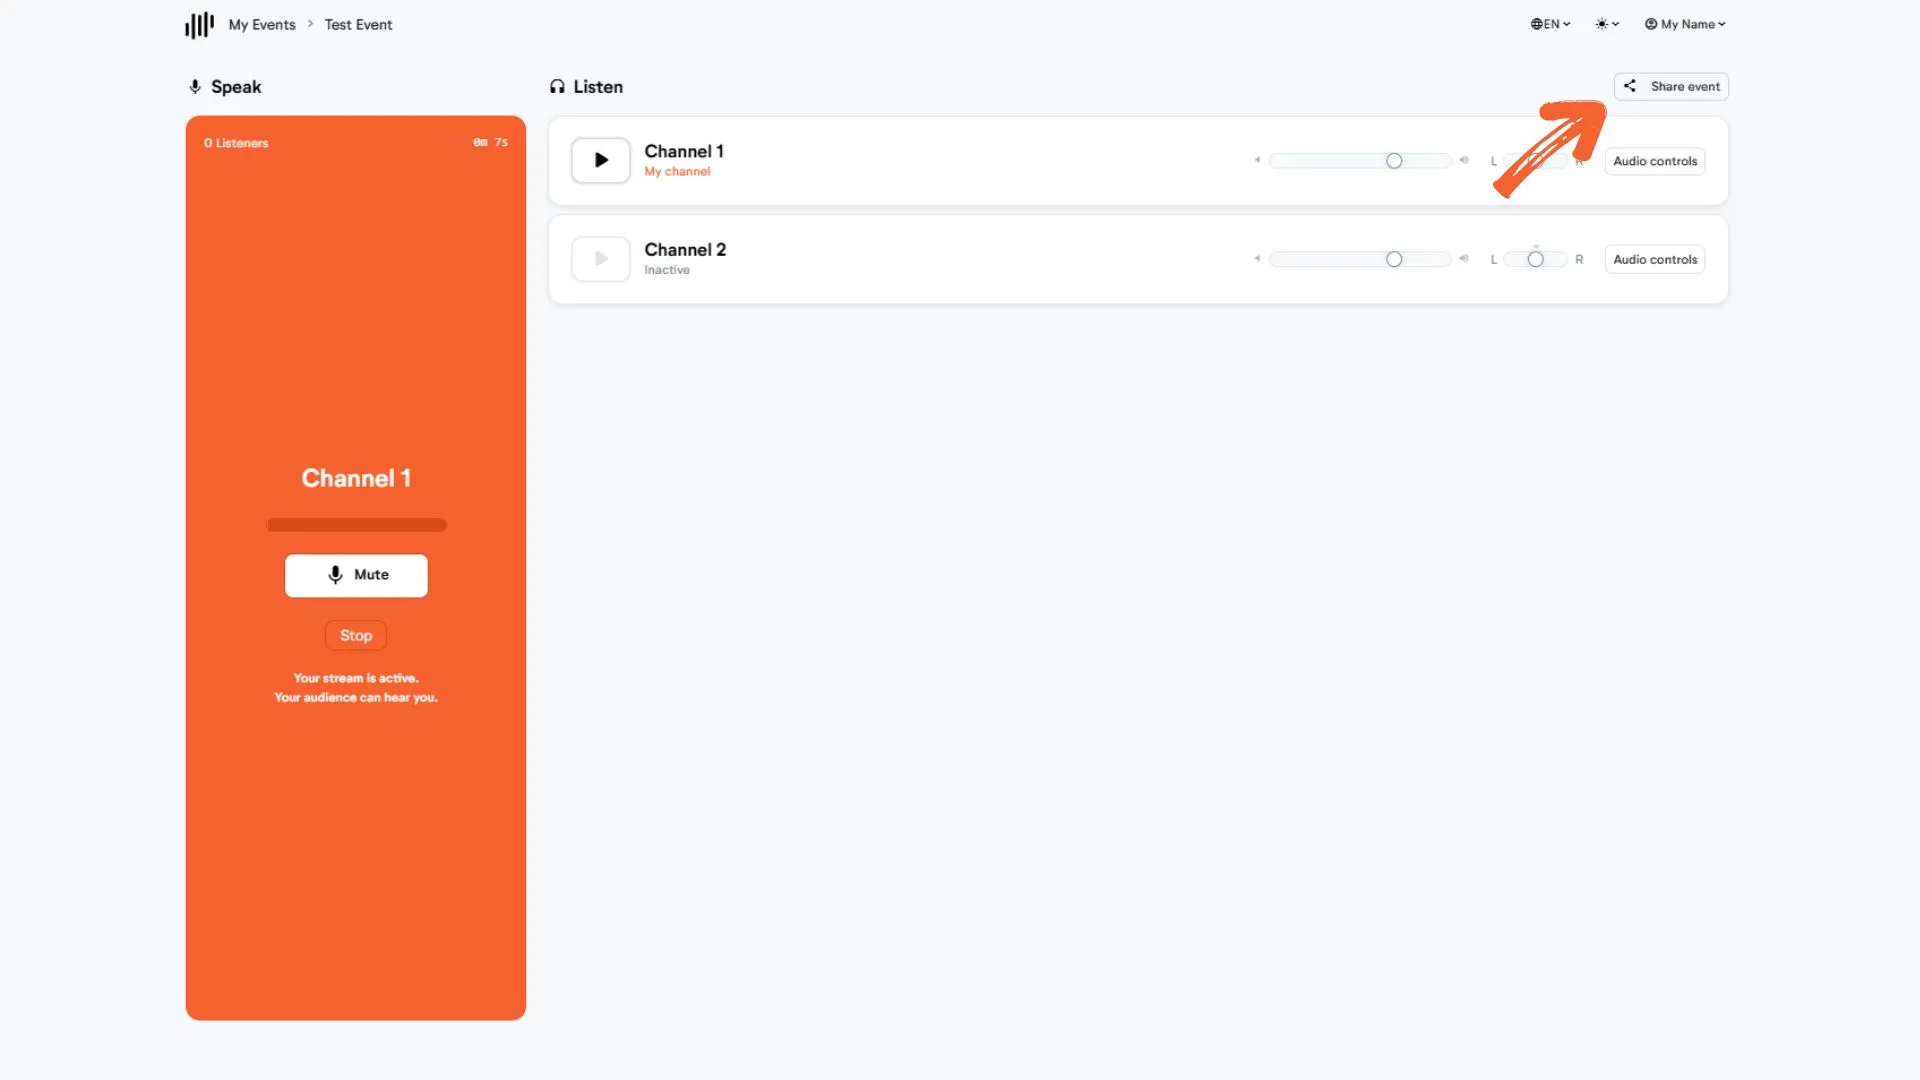1920x1080 pixels.
Task: Click the Channel 1 title in Listen list
Action: click(684, 151)
